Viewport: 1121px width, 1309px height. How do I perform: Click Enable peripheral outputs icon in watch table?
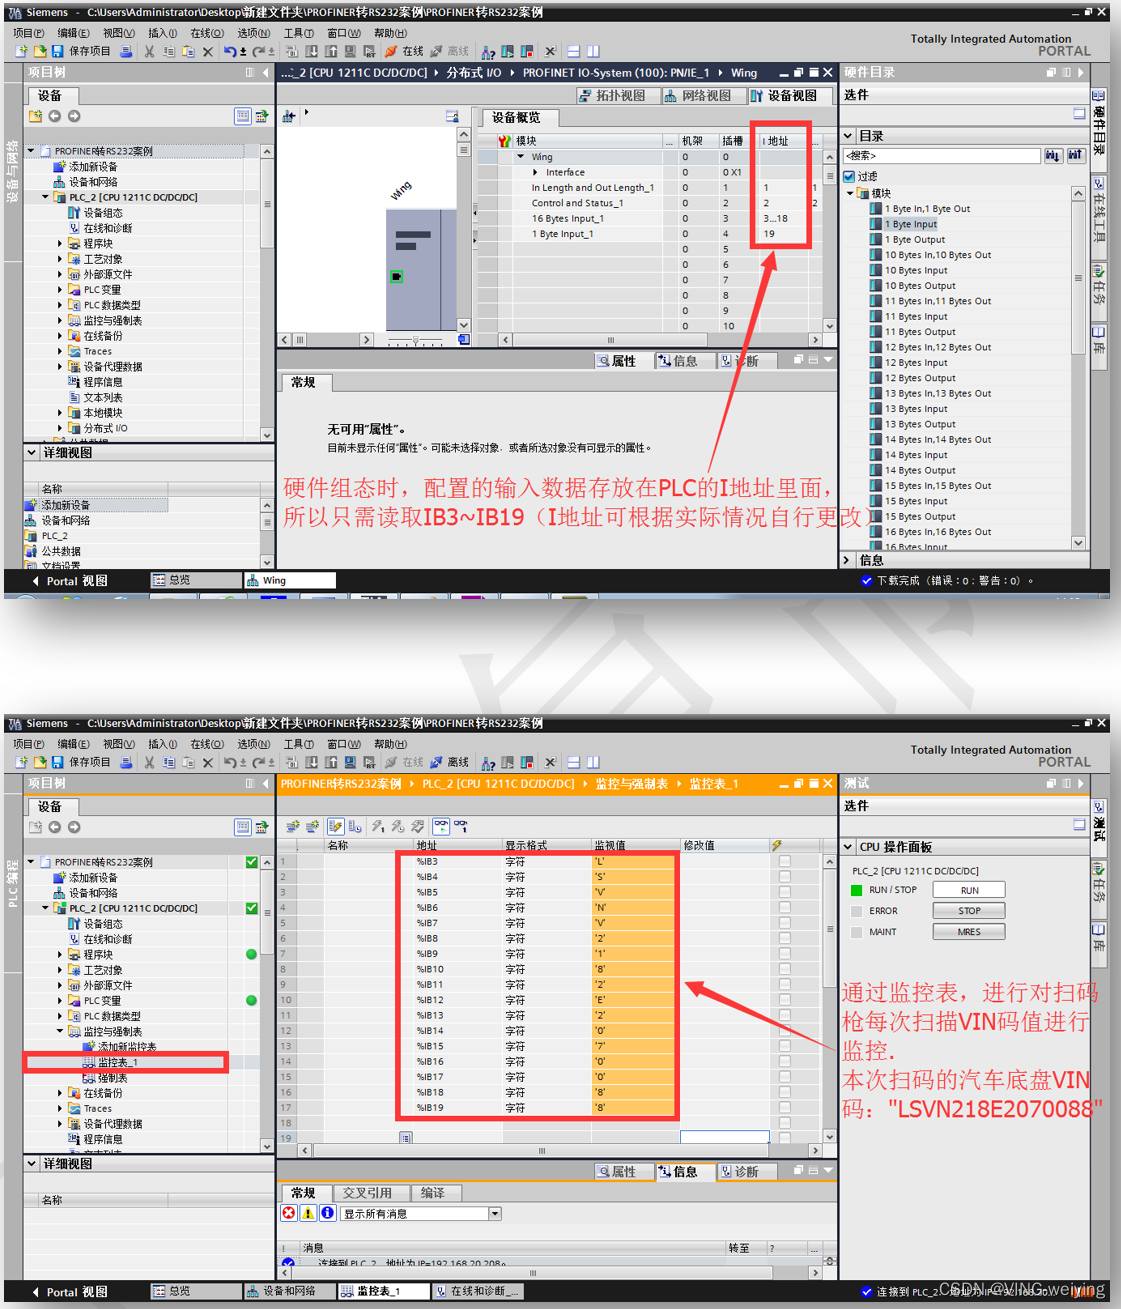[x=417, y=827]
